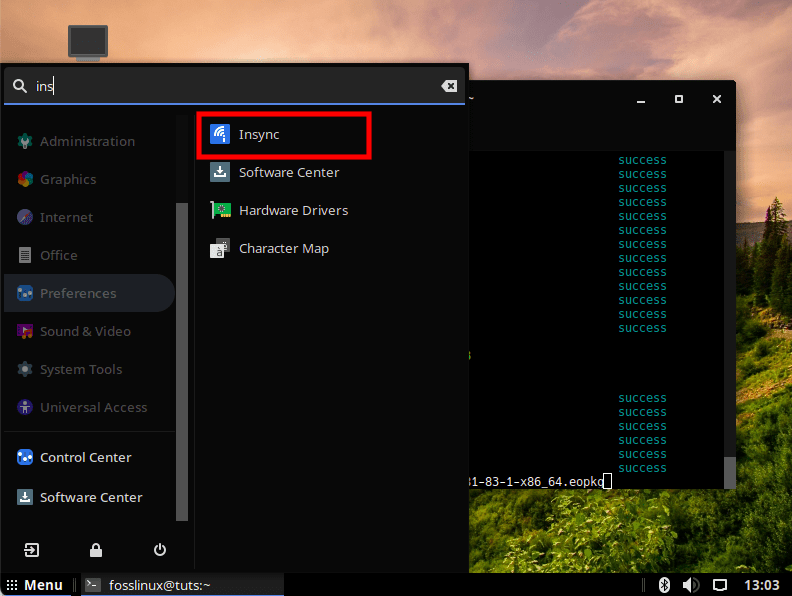Click the power shutdown icon
The width and height of the screenshot is (792, 596).
click(x=160, y=550)
